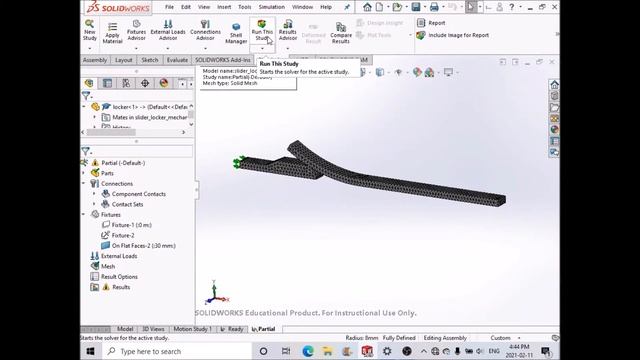
Task: Open the Connections Advisor
Action: pos(205,30)
